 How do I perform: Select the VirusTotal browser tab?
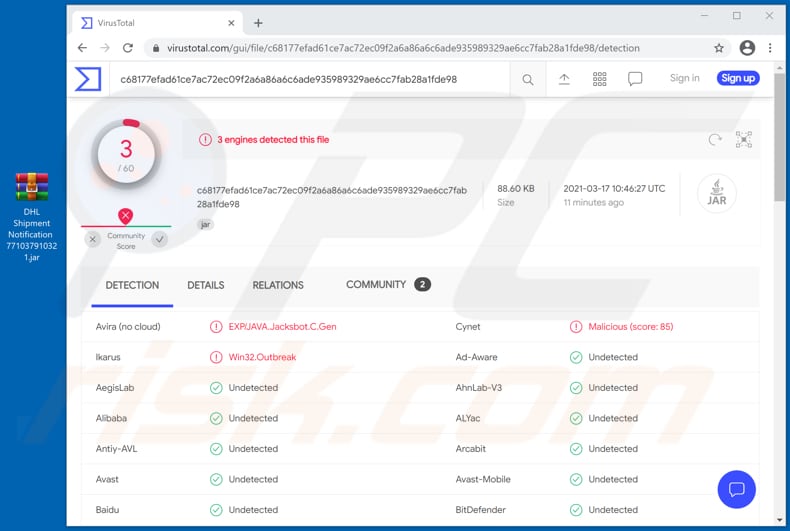(x=158, y=23)
